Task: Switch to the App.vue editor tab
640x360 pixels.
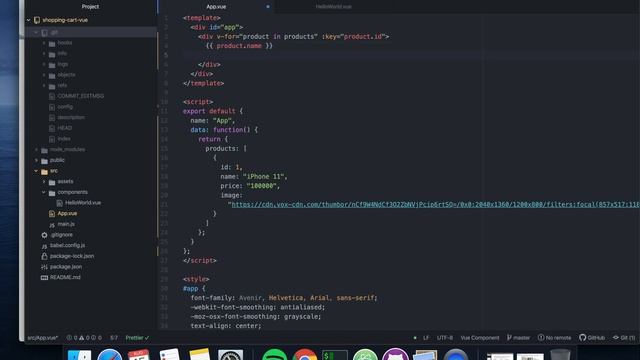Action: pyautogui.click(x=216, y=7)
